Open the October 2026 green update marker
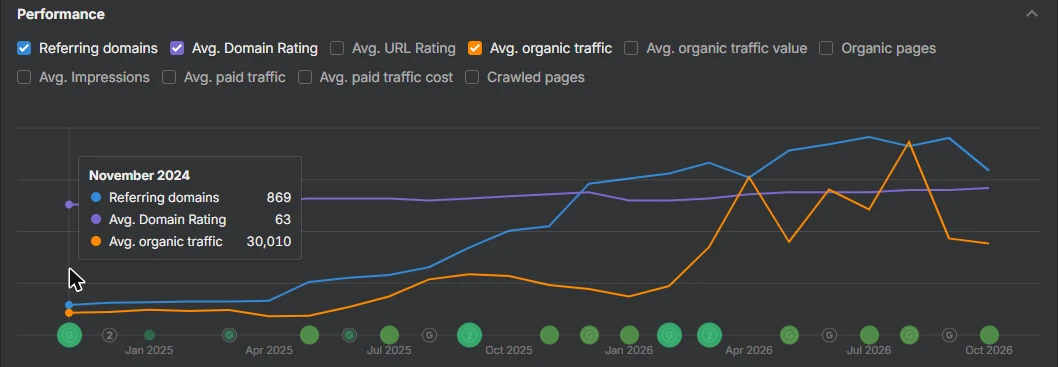The image size is (1058, 367). (989, 335)
